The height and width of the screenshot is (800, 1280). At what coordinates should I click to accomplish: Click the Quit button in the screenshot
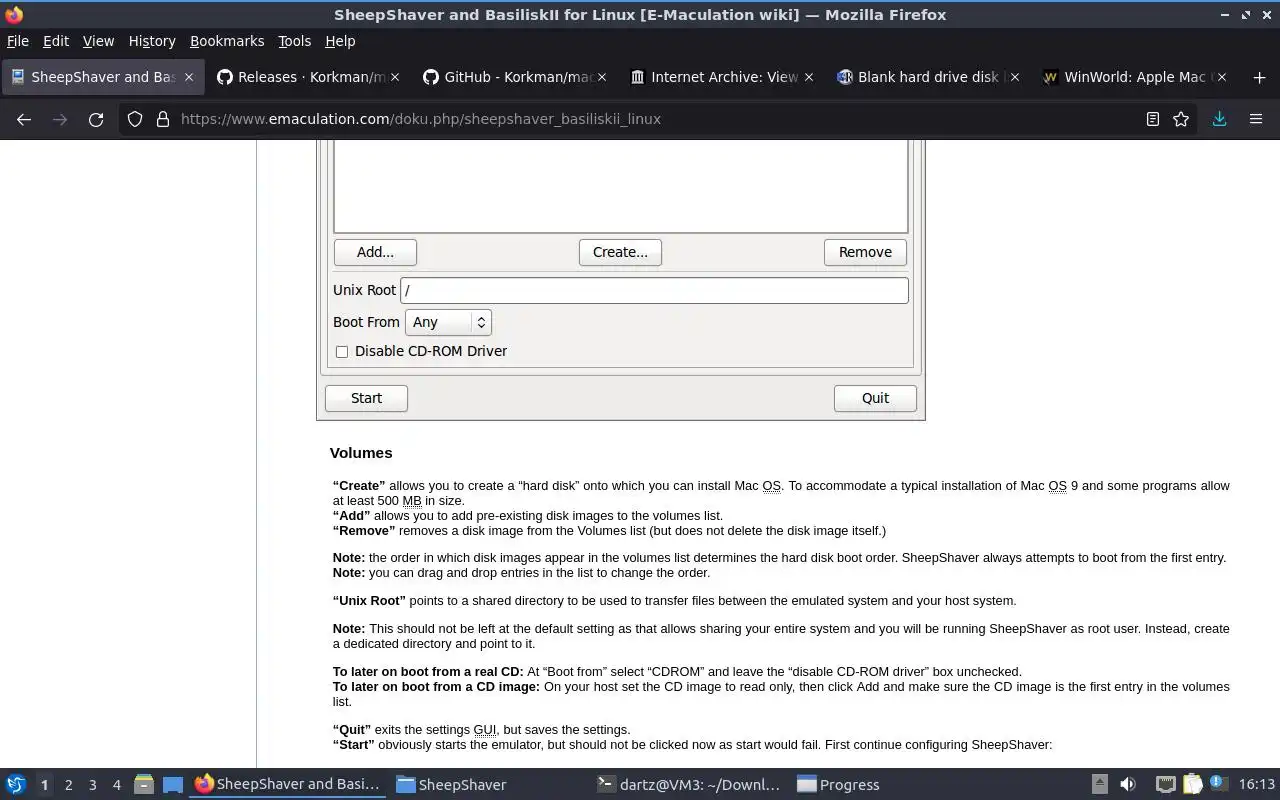(x=875, y=398)
